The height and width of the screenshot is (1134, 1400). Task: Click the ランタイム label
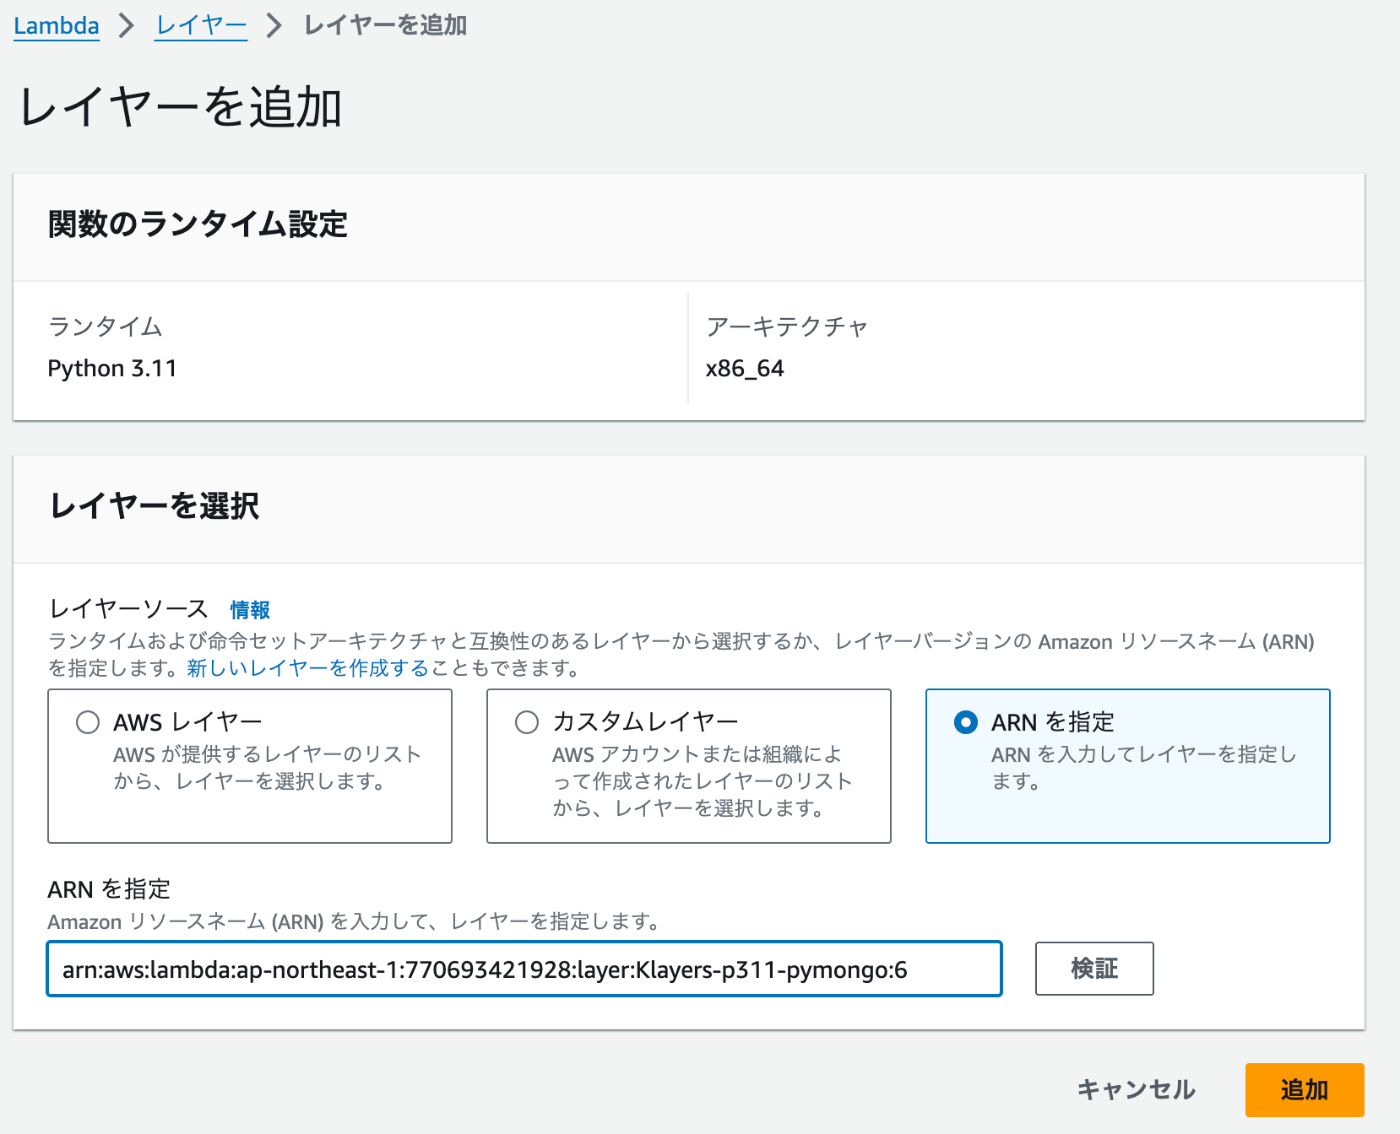tap(105, 326)
